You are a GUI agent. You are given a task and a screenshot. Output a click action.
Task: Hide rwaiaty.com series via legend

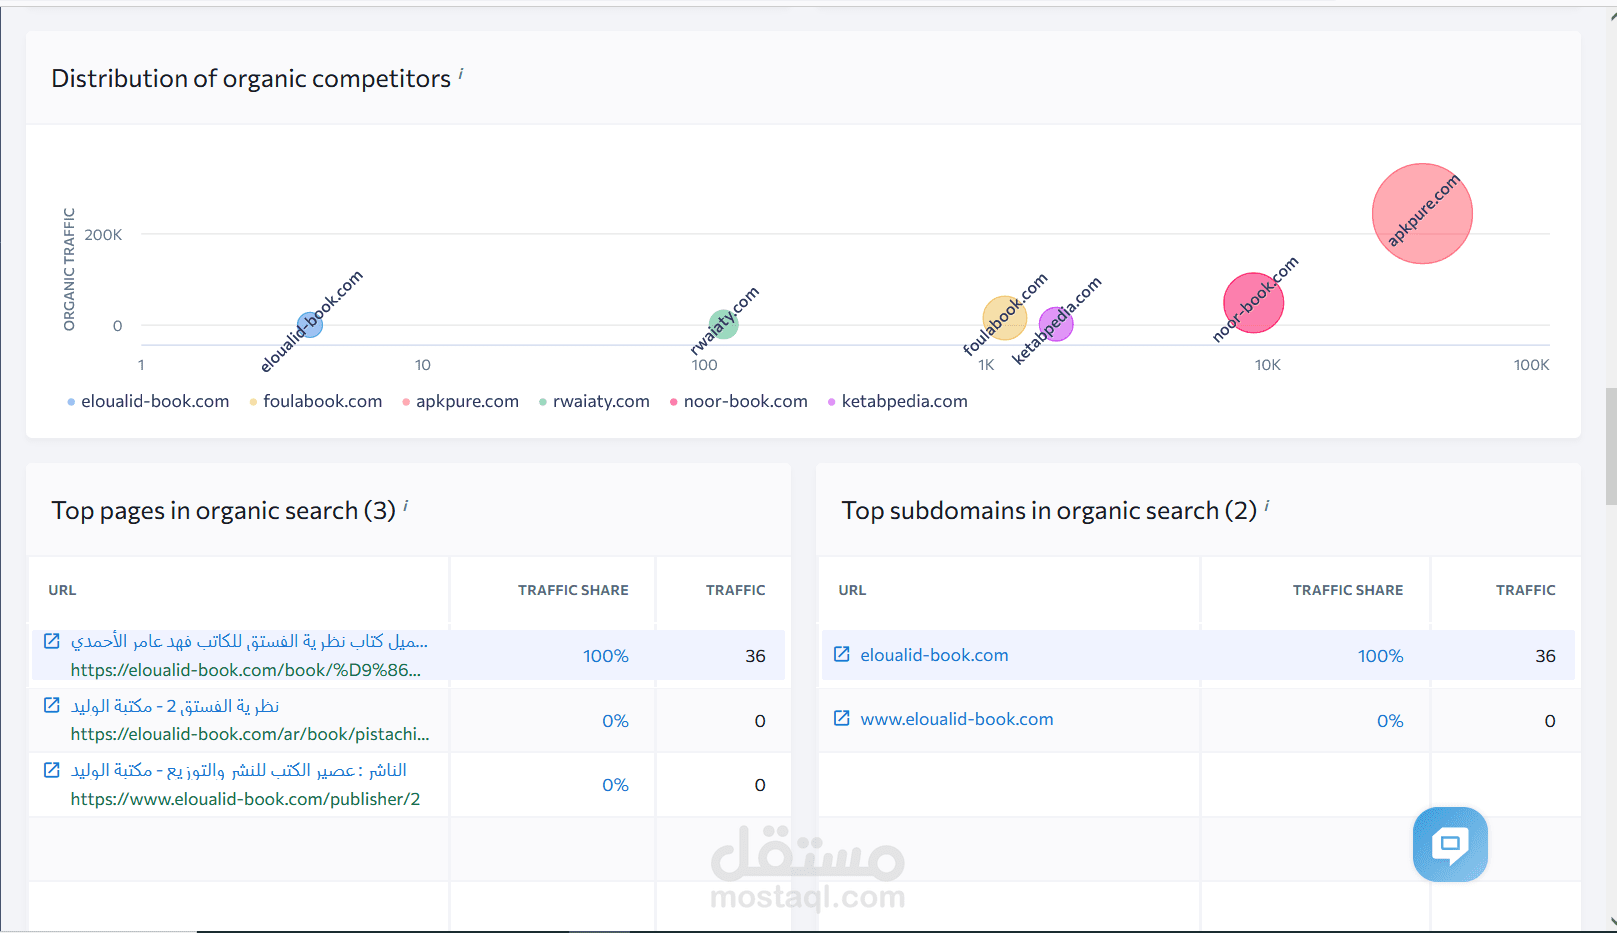tap(601, 401)
